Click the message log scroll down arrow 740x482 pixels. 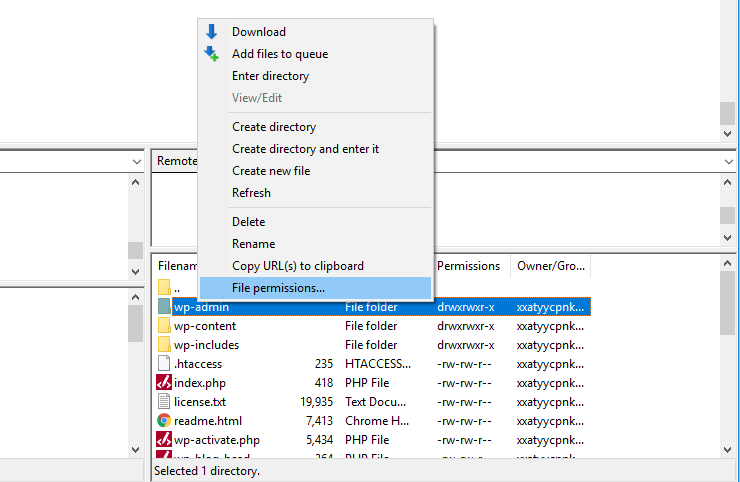(727, 134)
